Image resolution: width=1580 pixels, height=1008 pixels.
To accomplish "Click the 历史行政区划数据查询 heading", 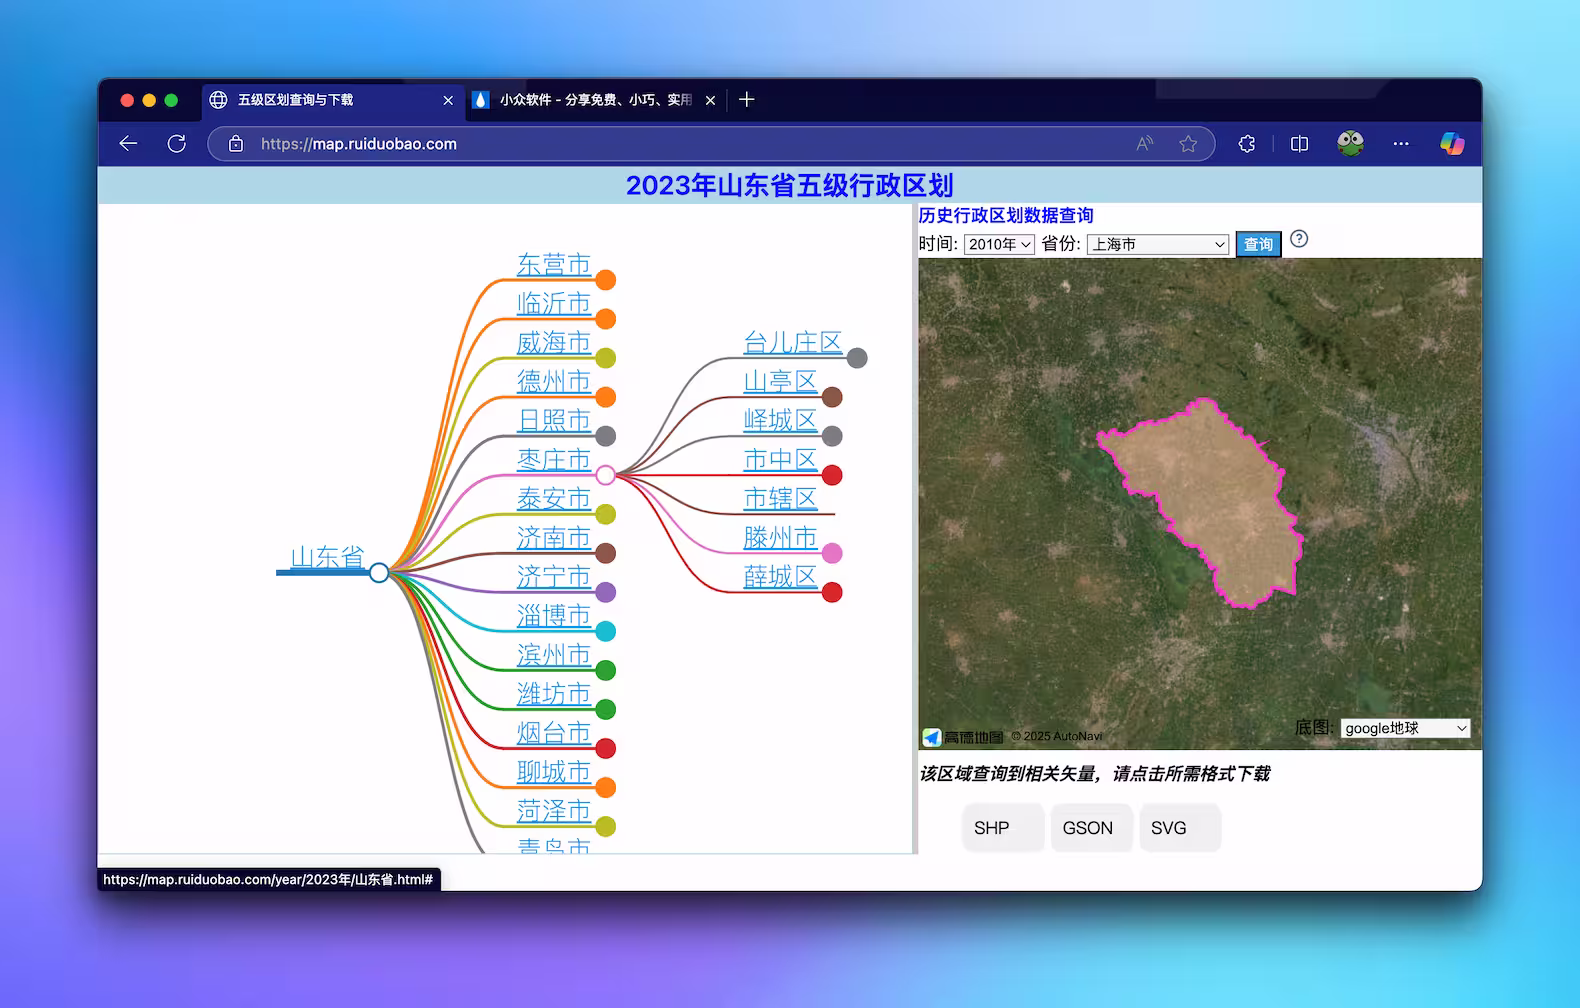I will 1006,215.
